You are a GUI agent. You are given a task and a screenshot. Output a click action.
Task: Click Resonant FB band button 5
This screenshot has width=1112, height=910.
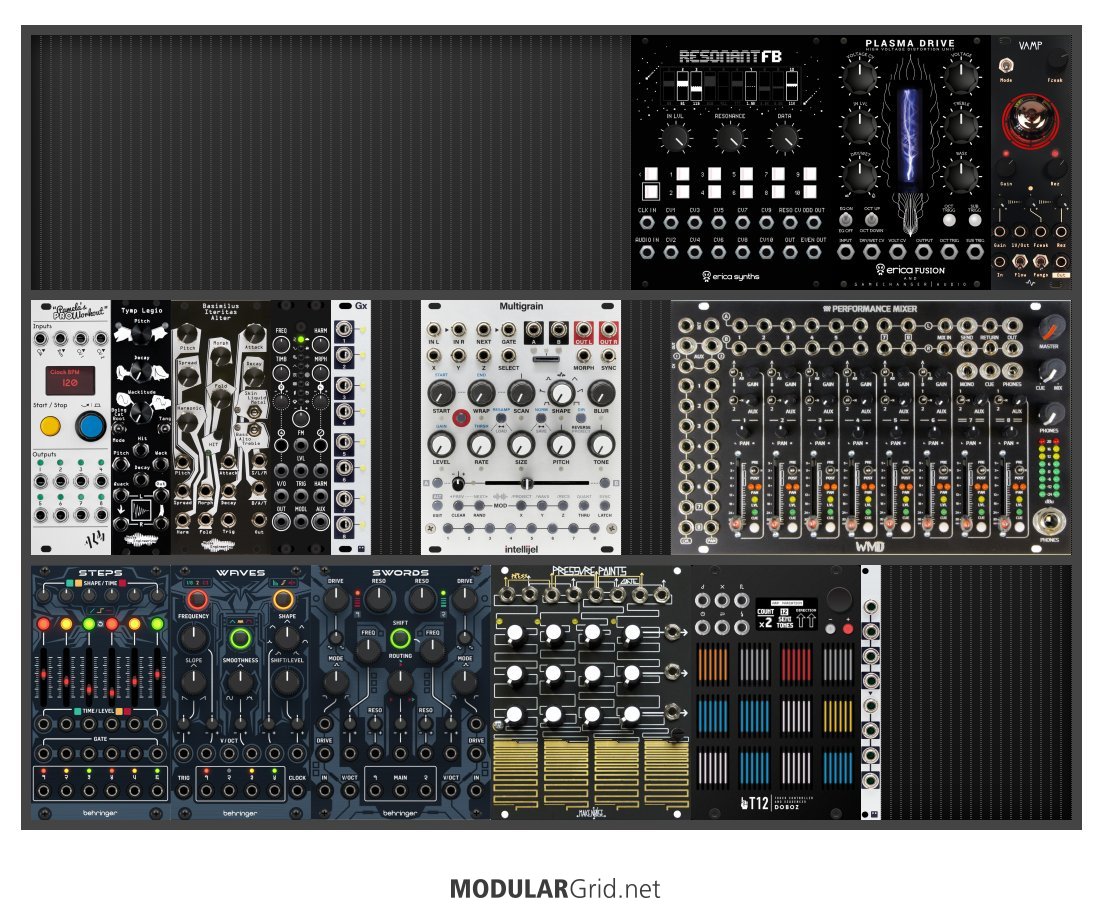(746, 174)
